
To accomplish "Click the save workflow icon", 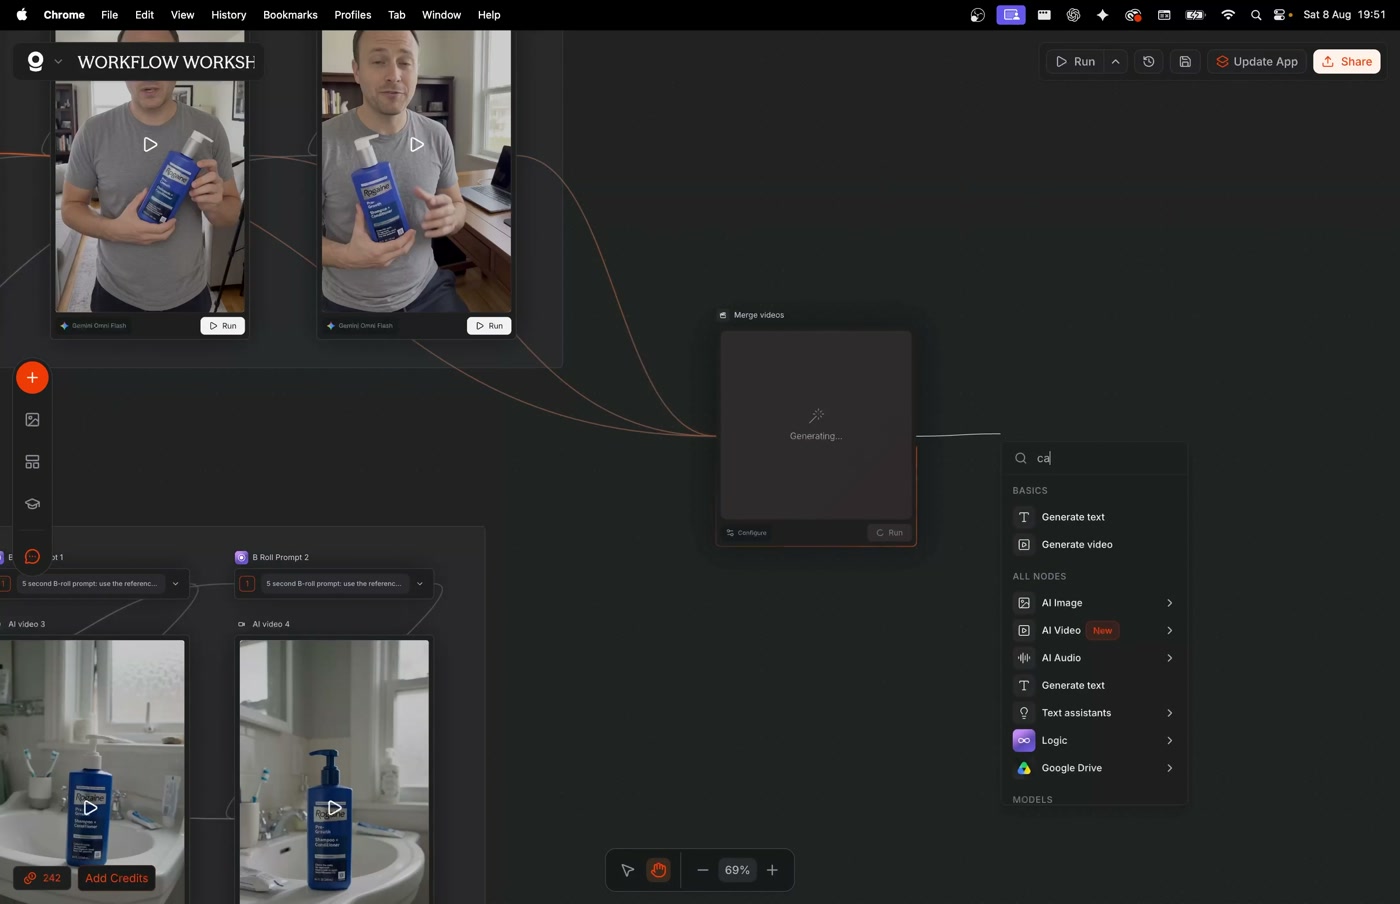I will click(1185, 62).
